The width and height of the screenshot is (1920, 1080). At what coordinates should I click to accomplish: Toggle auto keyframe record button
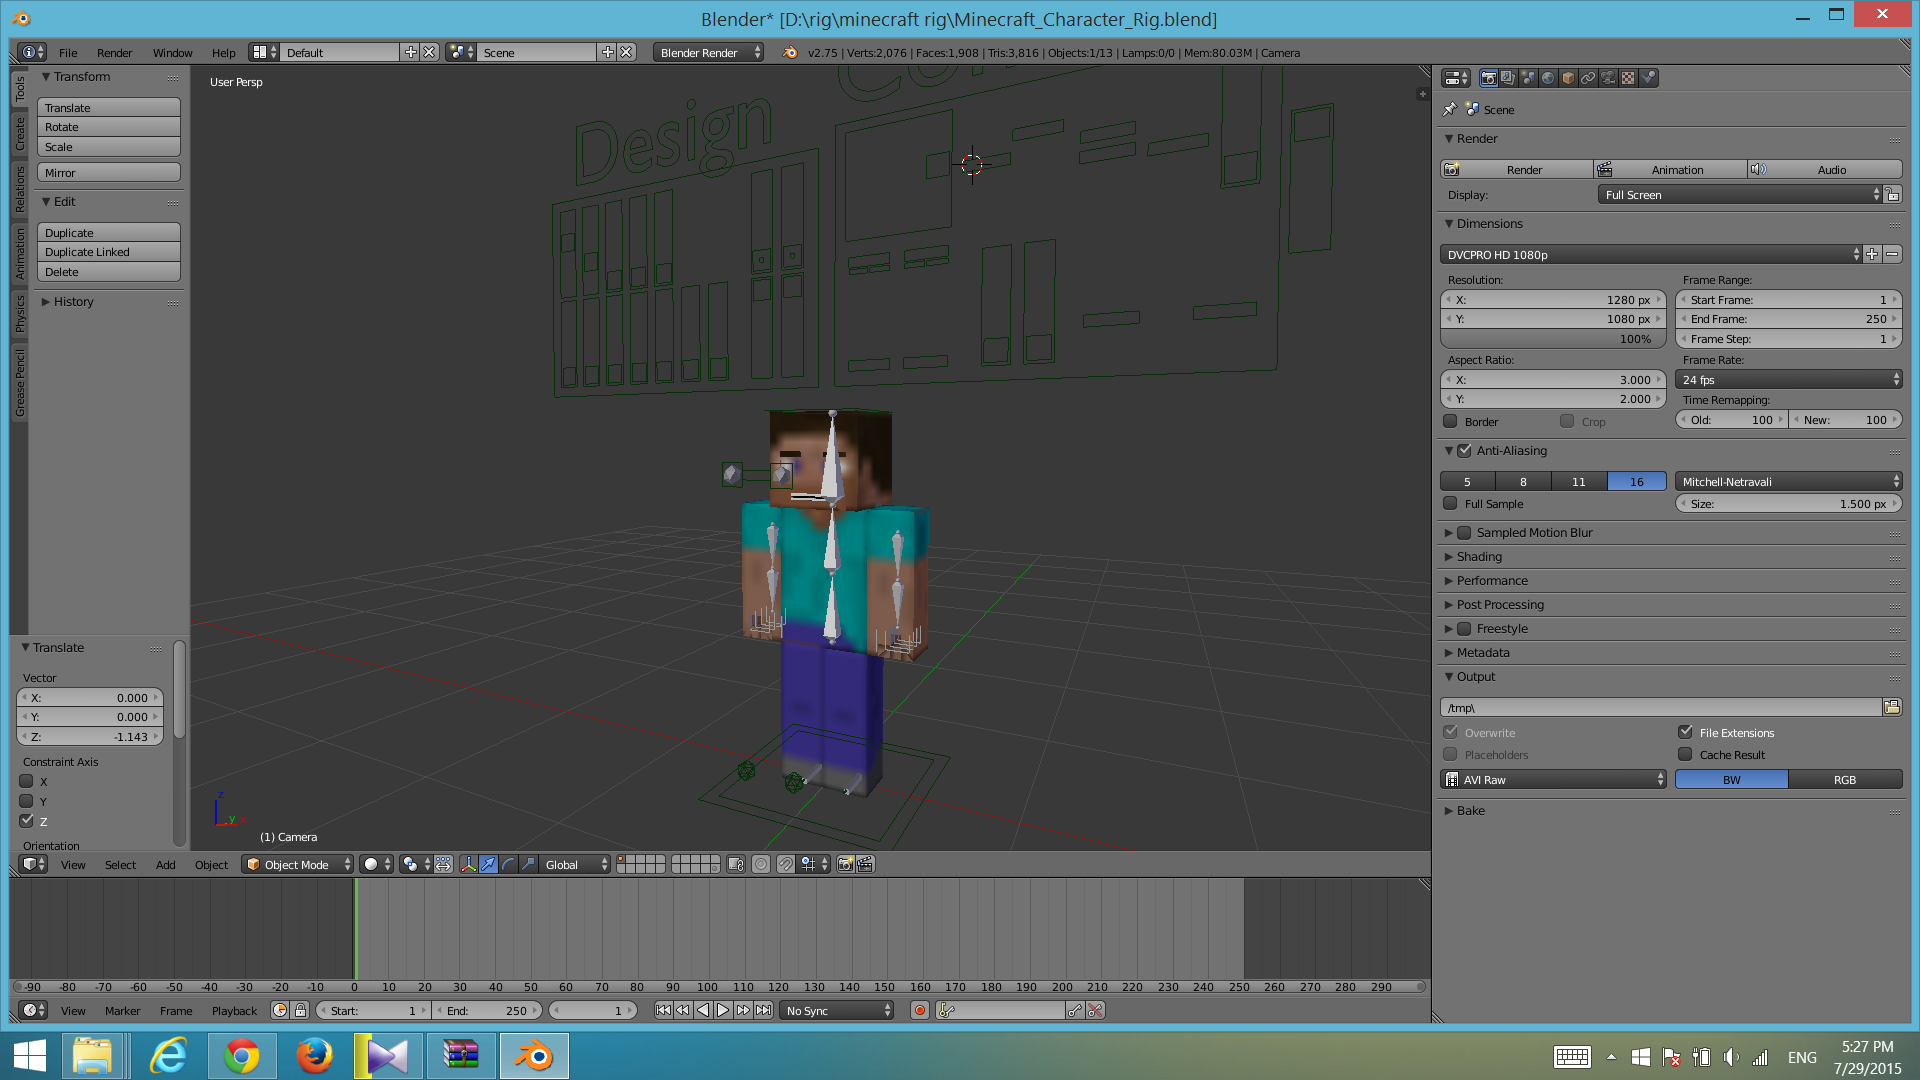pyautogui.click(x=920, y=1010)
